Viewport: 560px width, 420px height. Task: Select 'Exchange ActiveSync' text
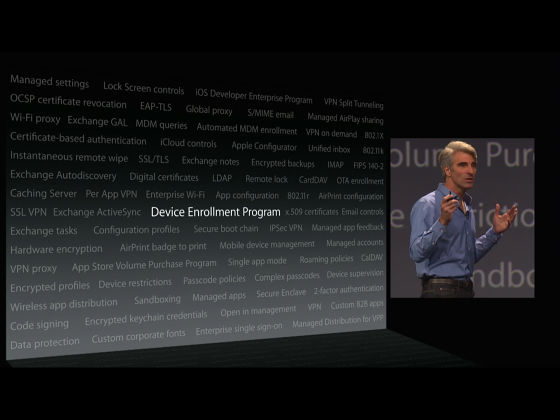coord(97,212)
